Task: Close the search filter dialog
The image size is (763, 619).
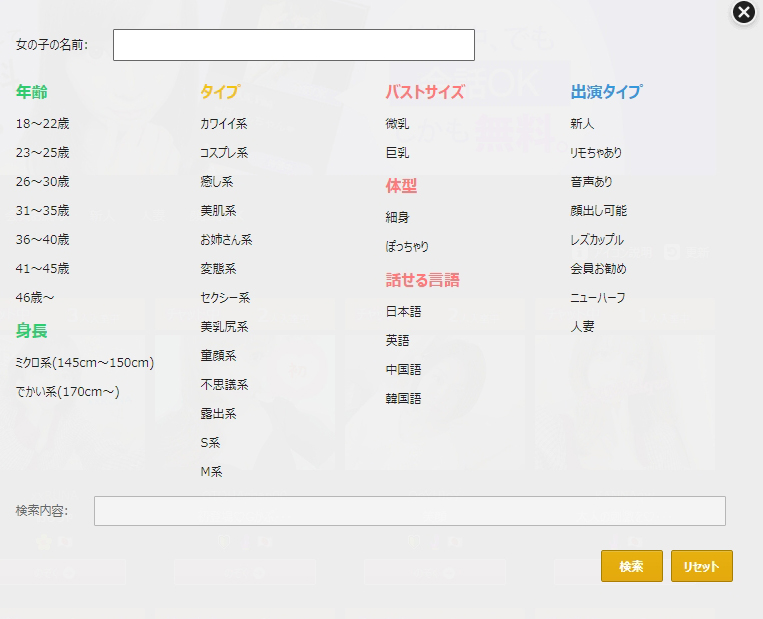Action: tap(743, 12)
